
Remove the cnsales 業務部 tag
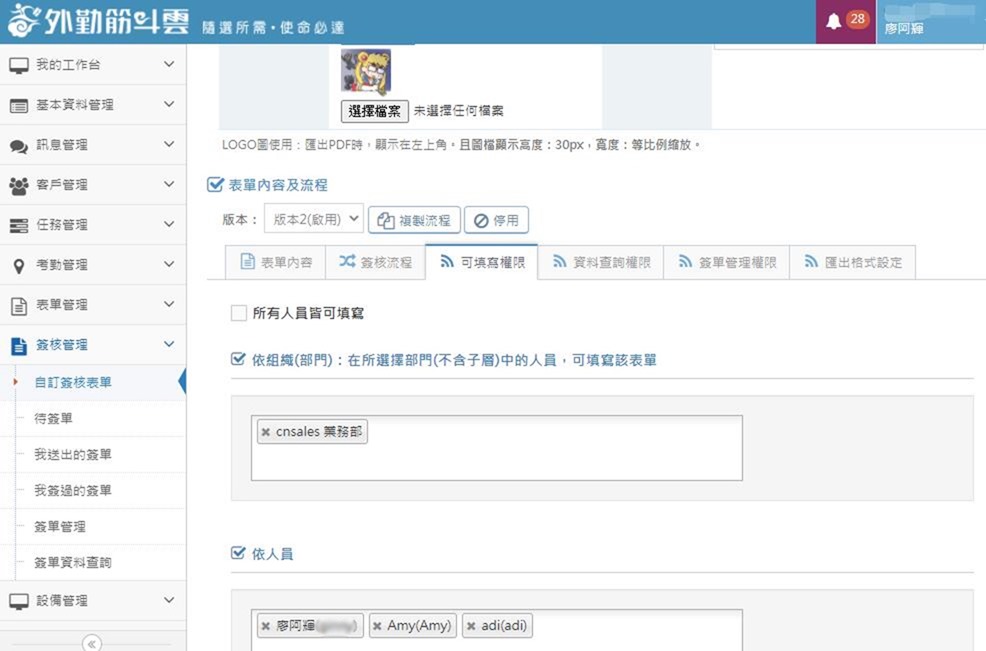265,432
